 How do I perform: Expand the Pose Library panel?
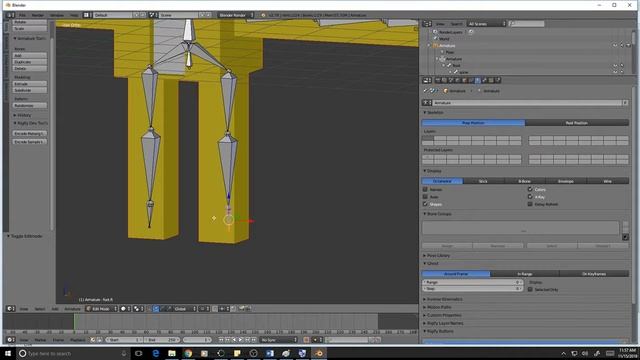click(437, 256)
